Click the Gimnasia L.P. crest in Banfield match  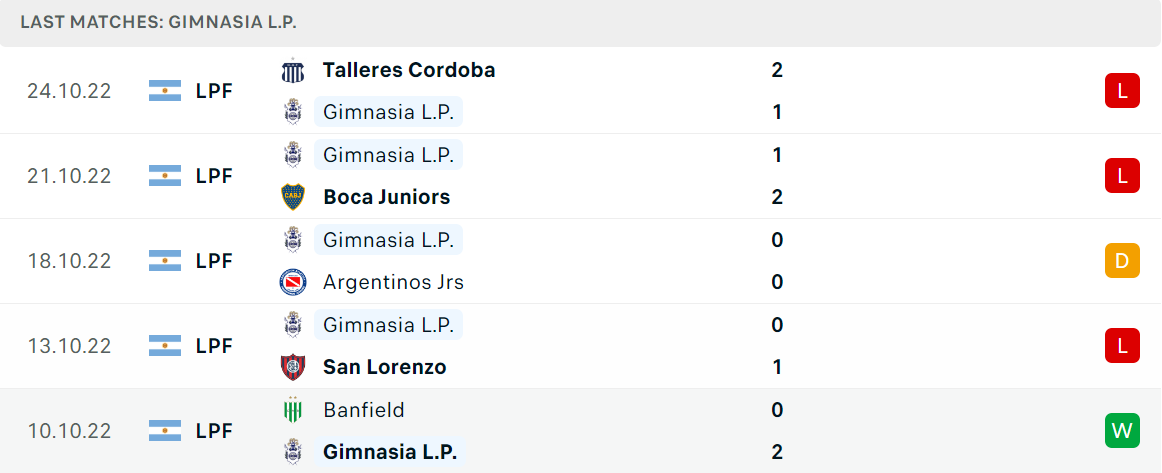coord(293,452)
